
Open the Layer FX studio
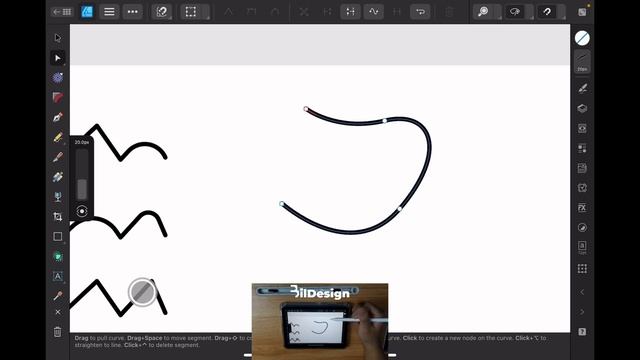(x=582, y=208)
